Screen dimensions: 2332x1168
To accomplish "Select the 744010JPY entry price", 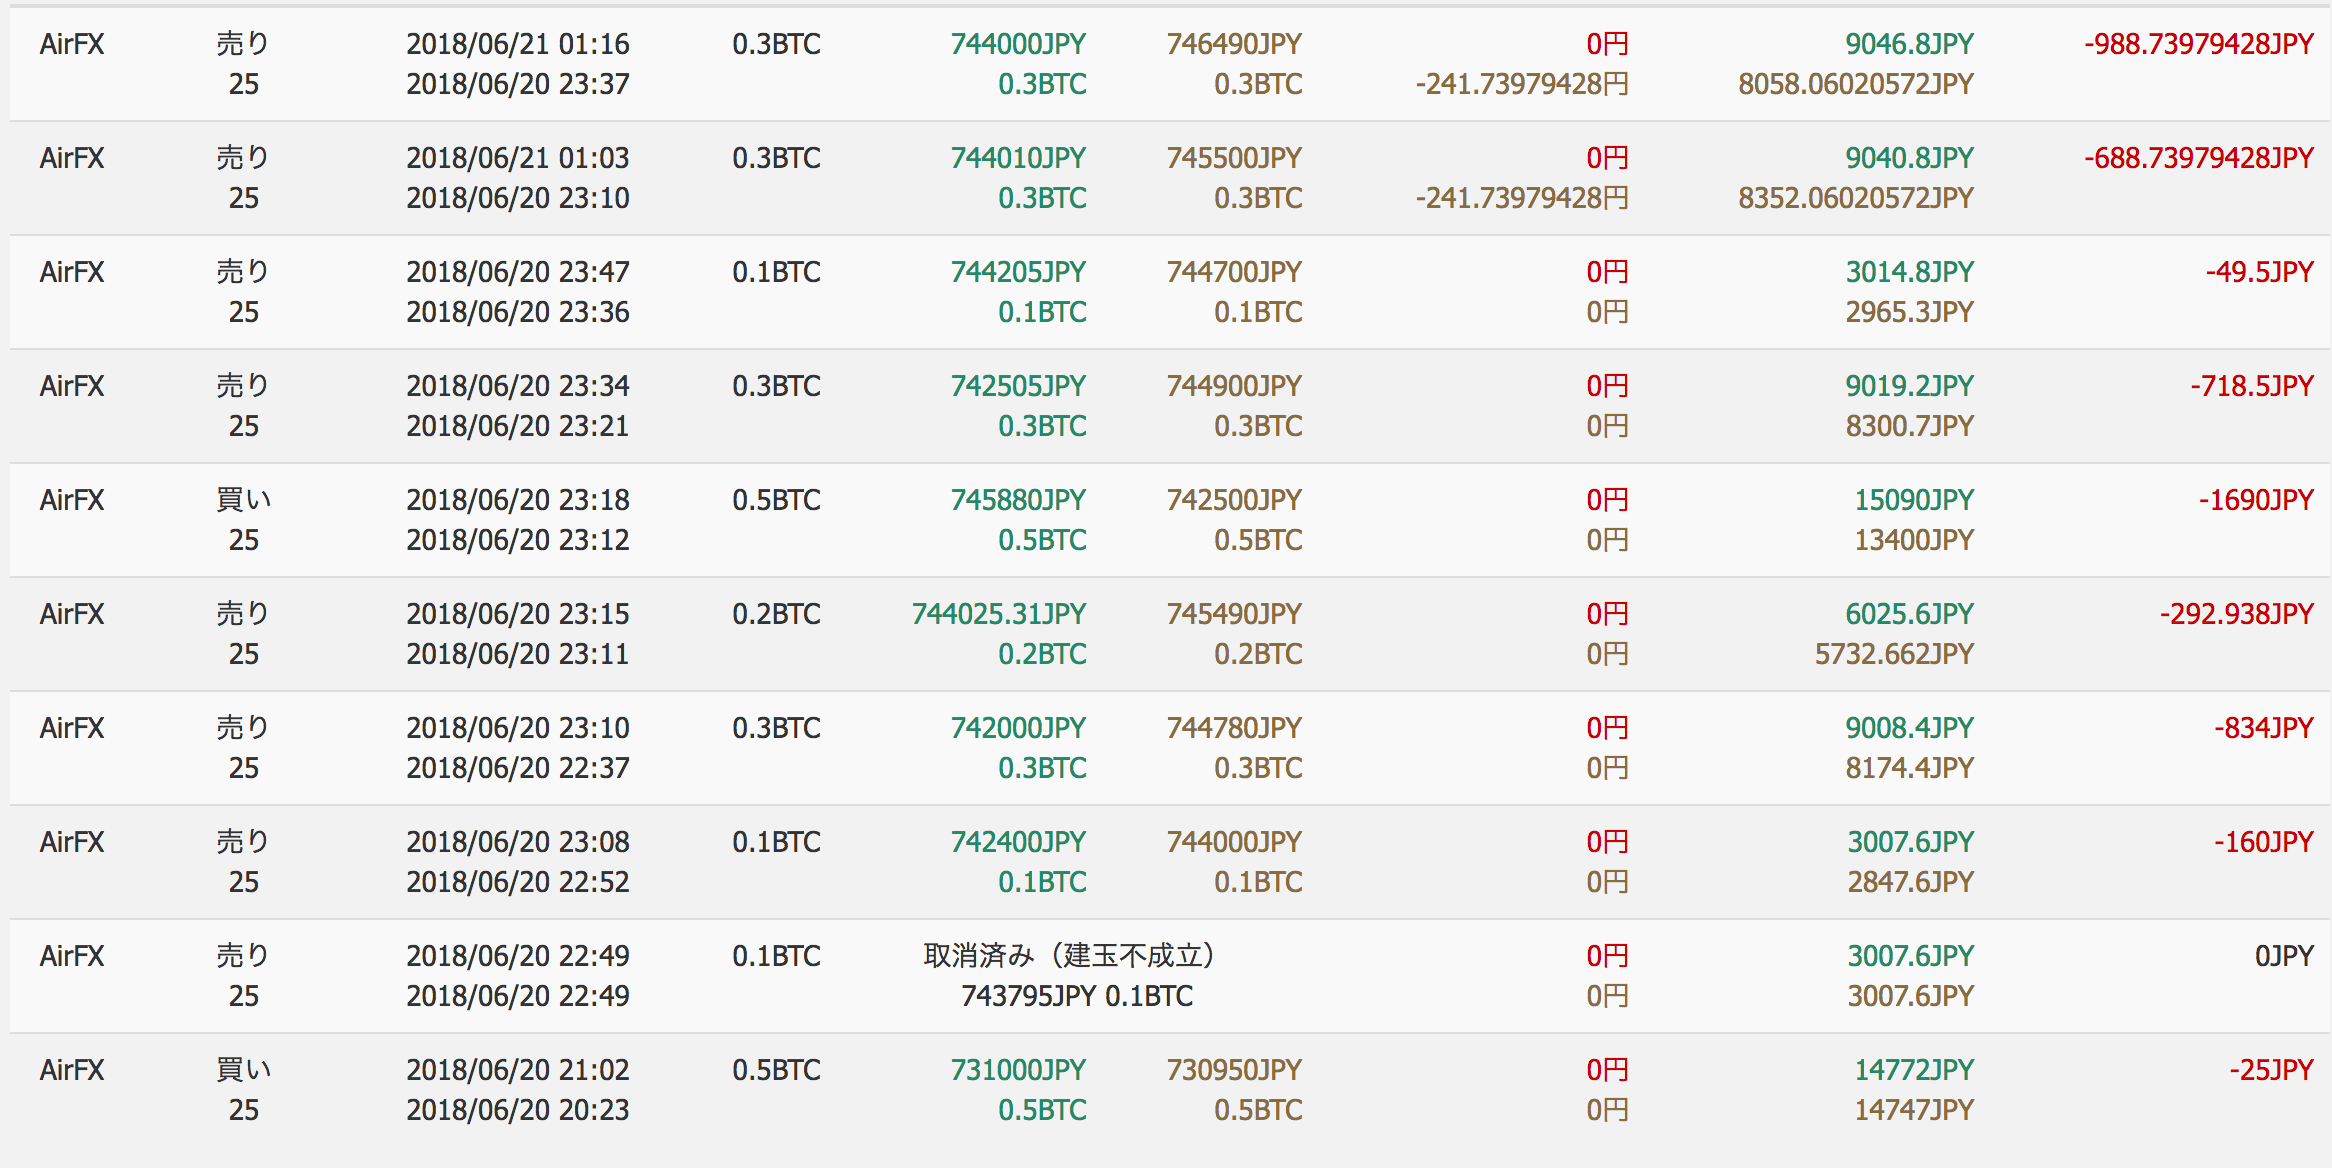I will tap(1018, 158).
